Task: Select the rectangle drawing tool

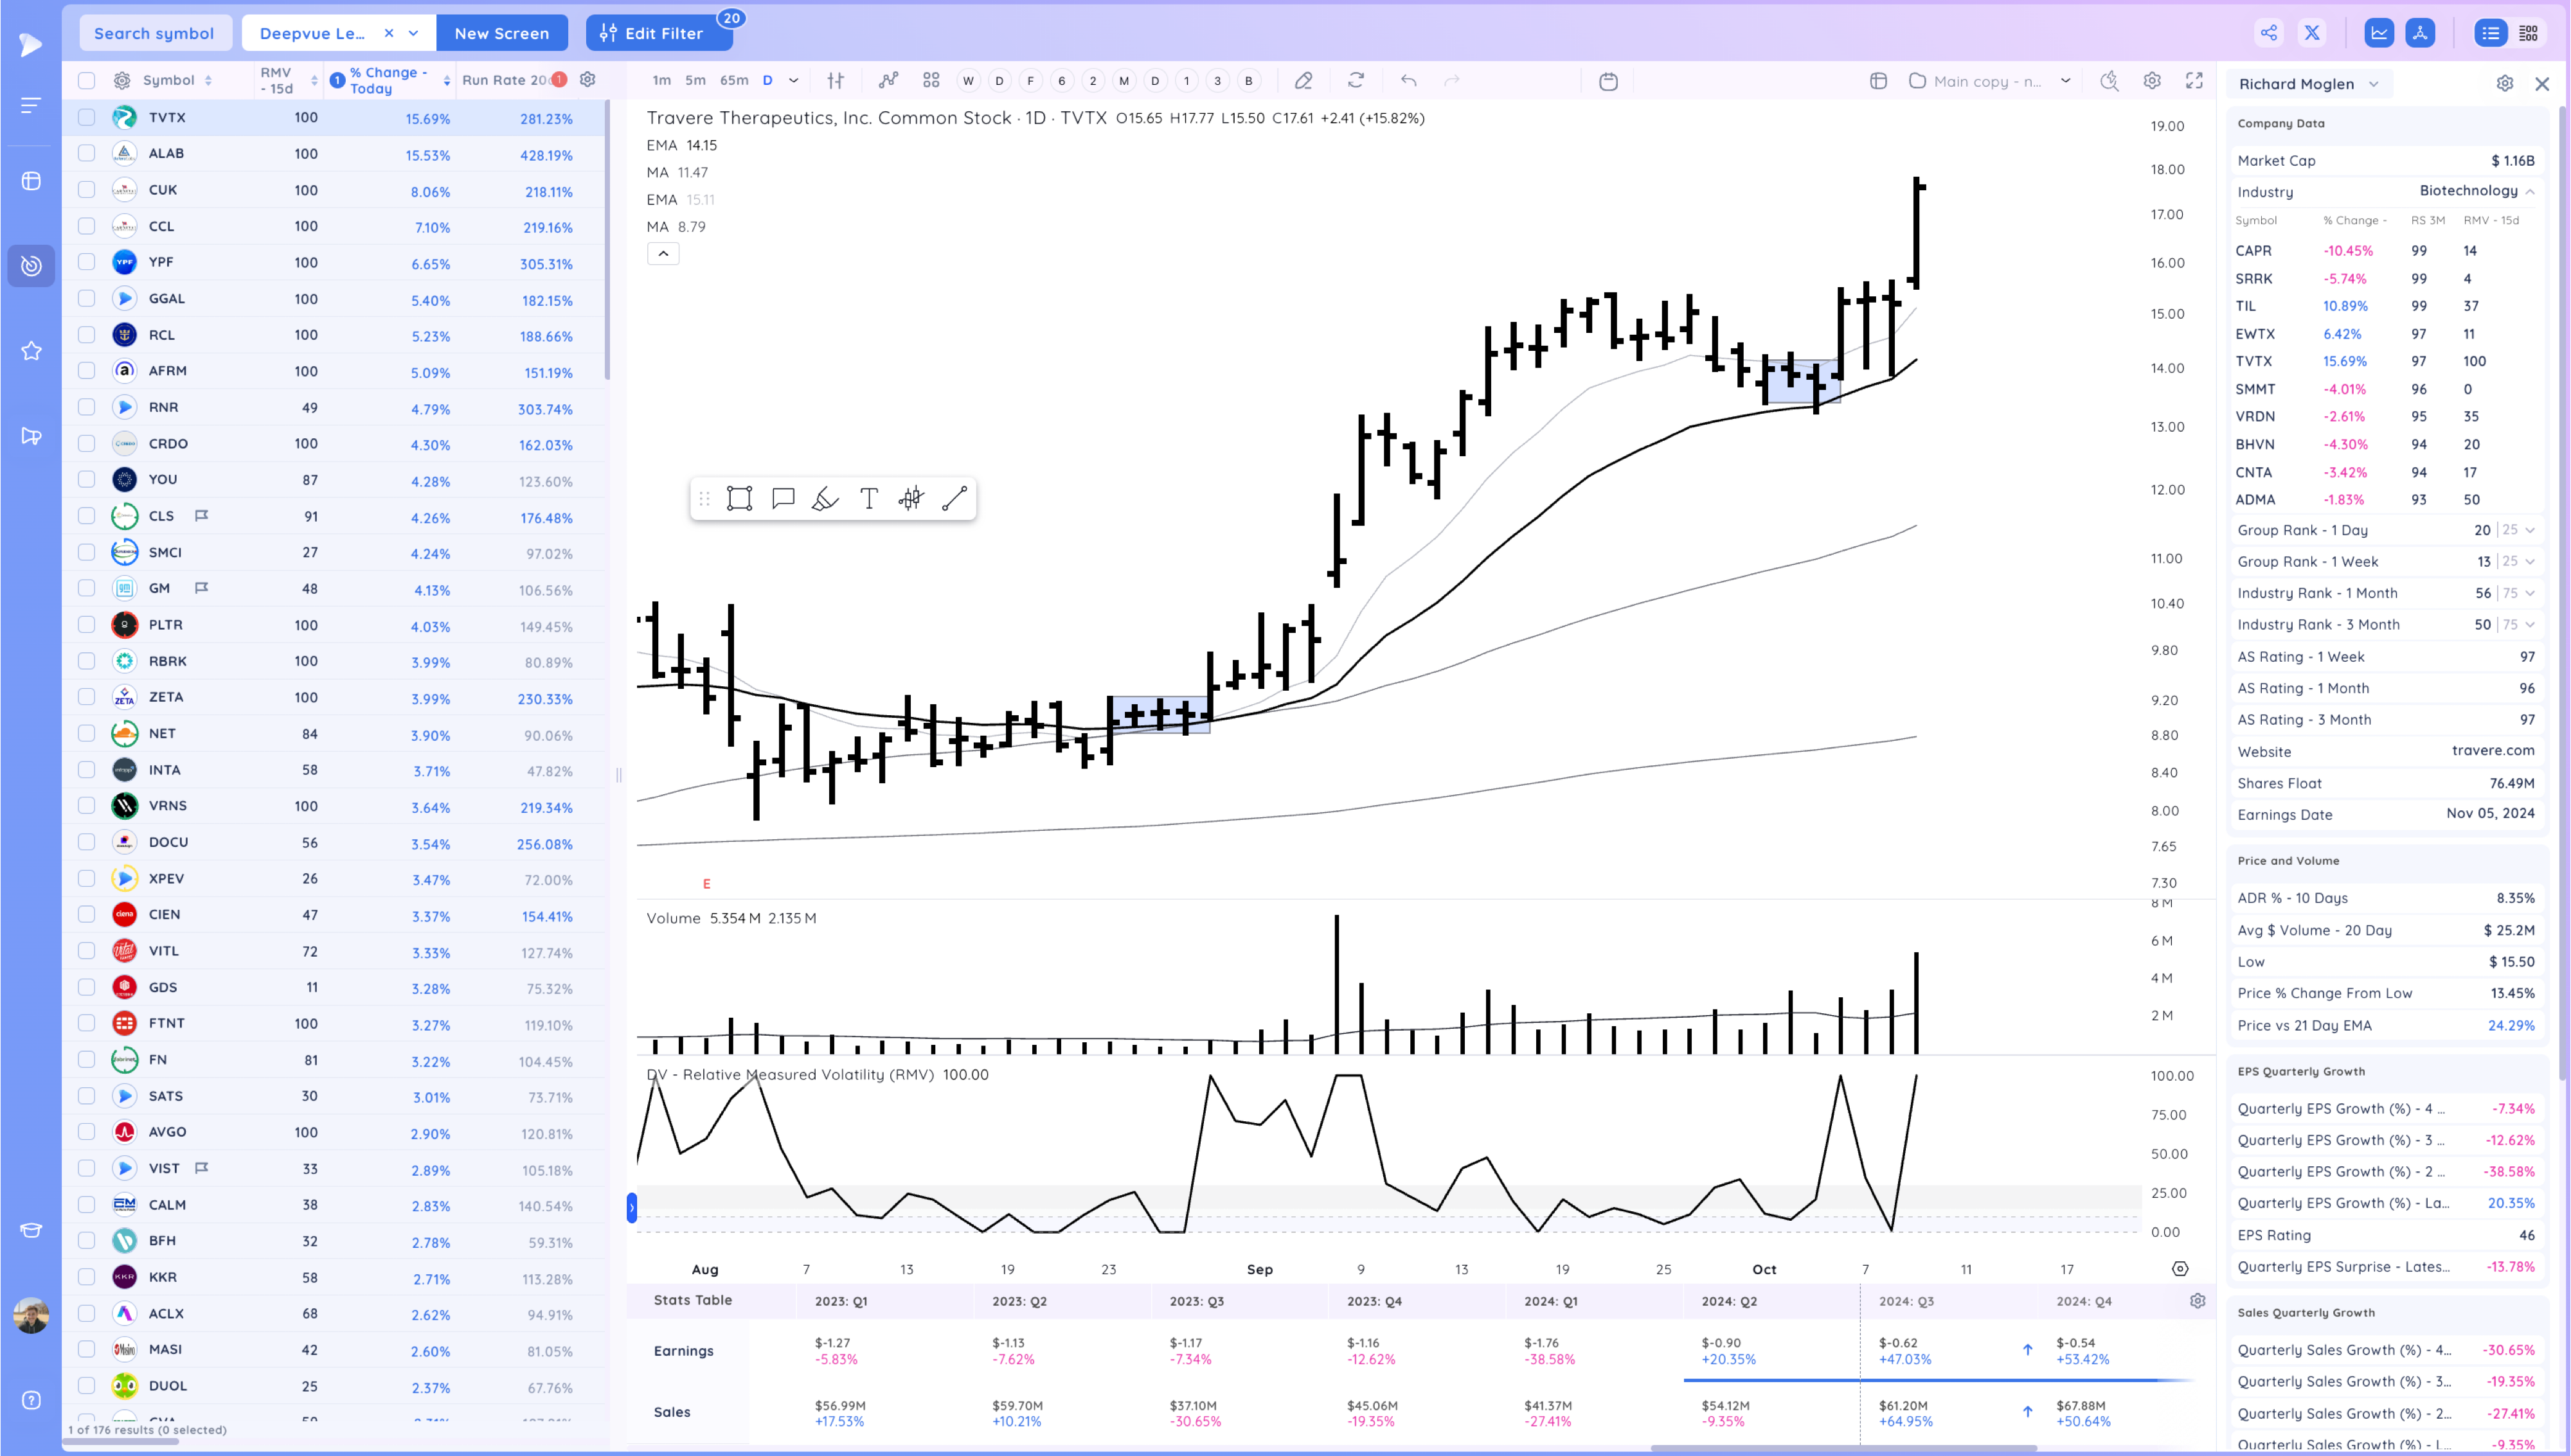Action: 739,498
